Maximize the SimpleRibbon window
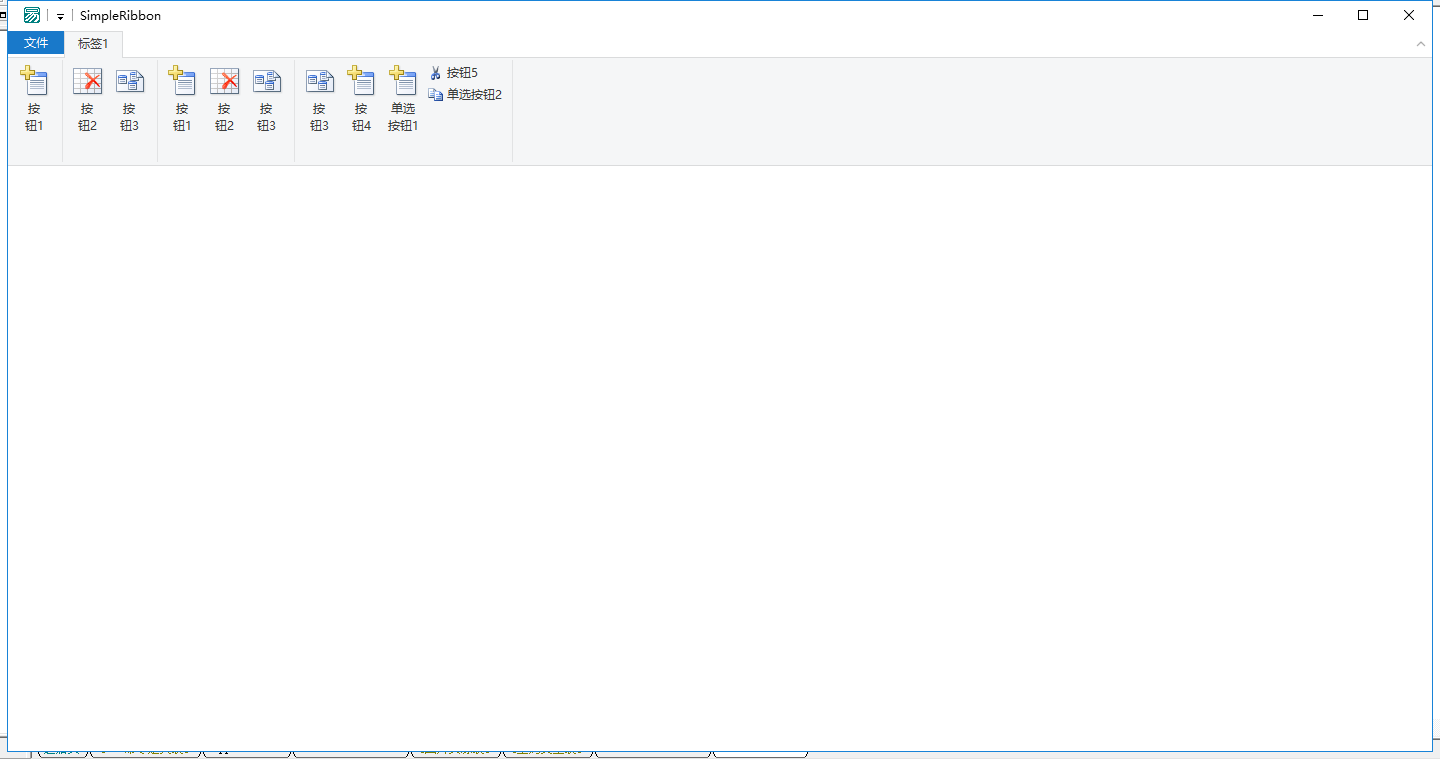This screenshot has width=1440, height=759. 1363,15
